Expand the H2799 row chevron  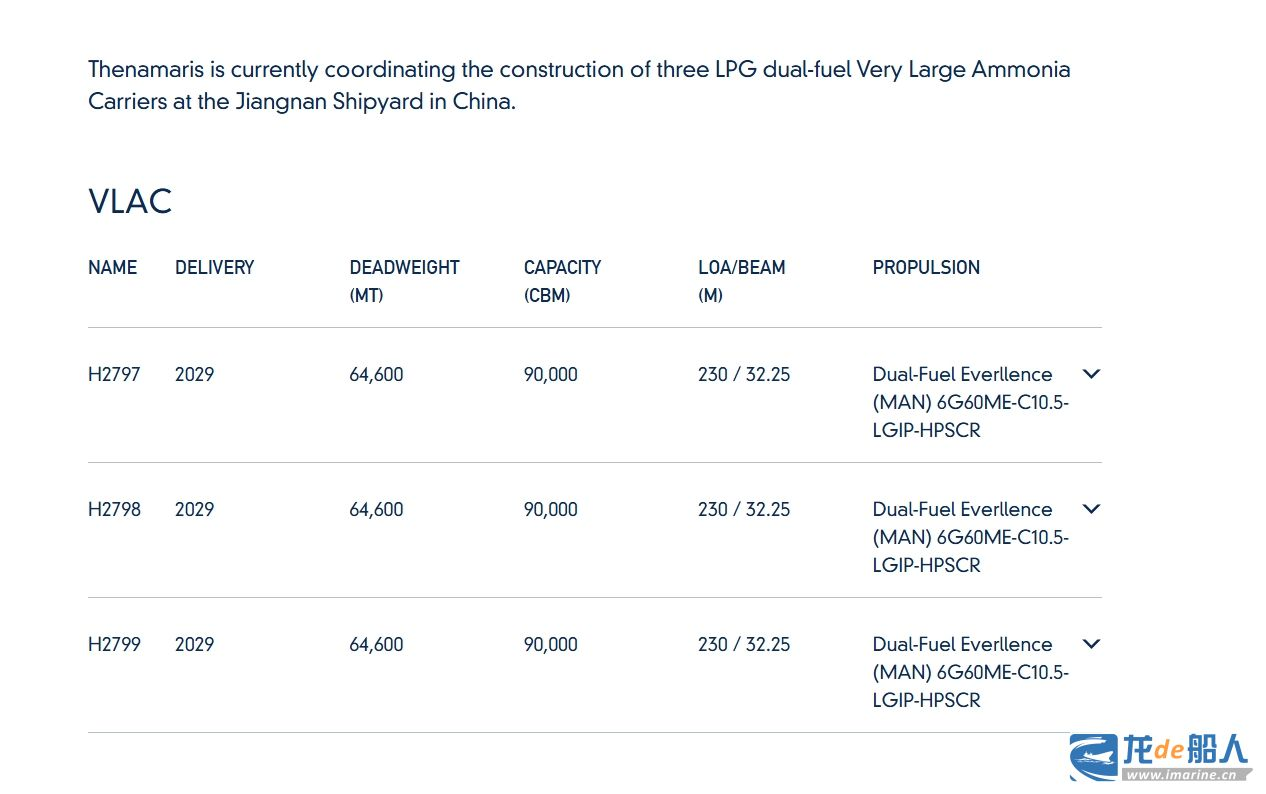pos(1091,644)
